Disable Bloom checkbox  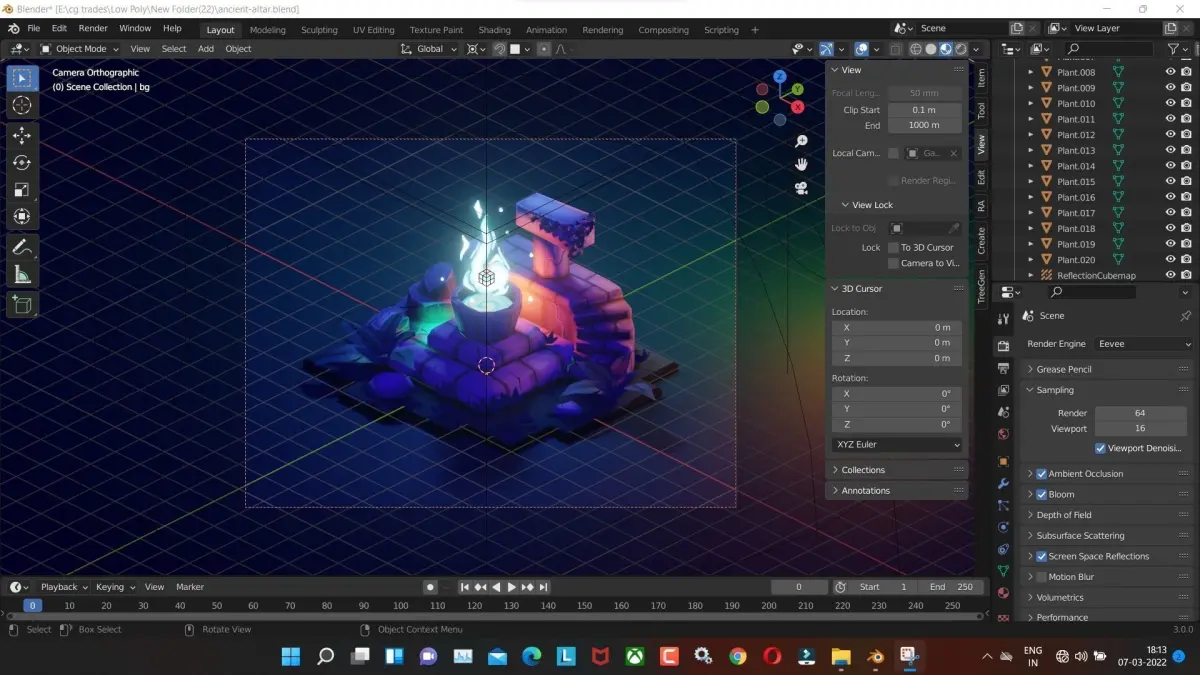[x=1042, y=494]
